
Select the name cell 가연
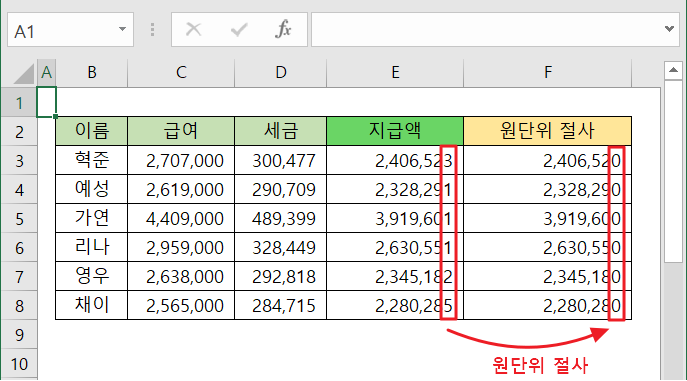click(92, 218)
